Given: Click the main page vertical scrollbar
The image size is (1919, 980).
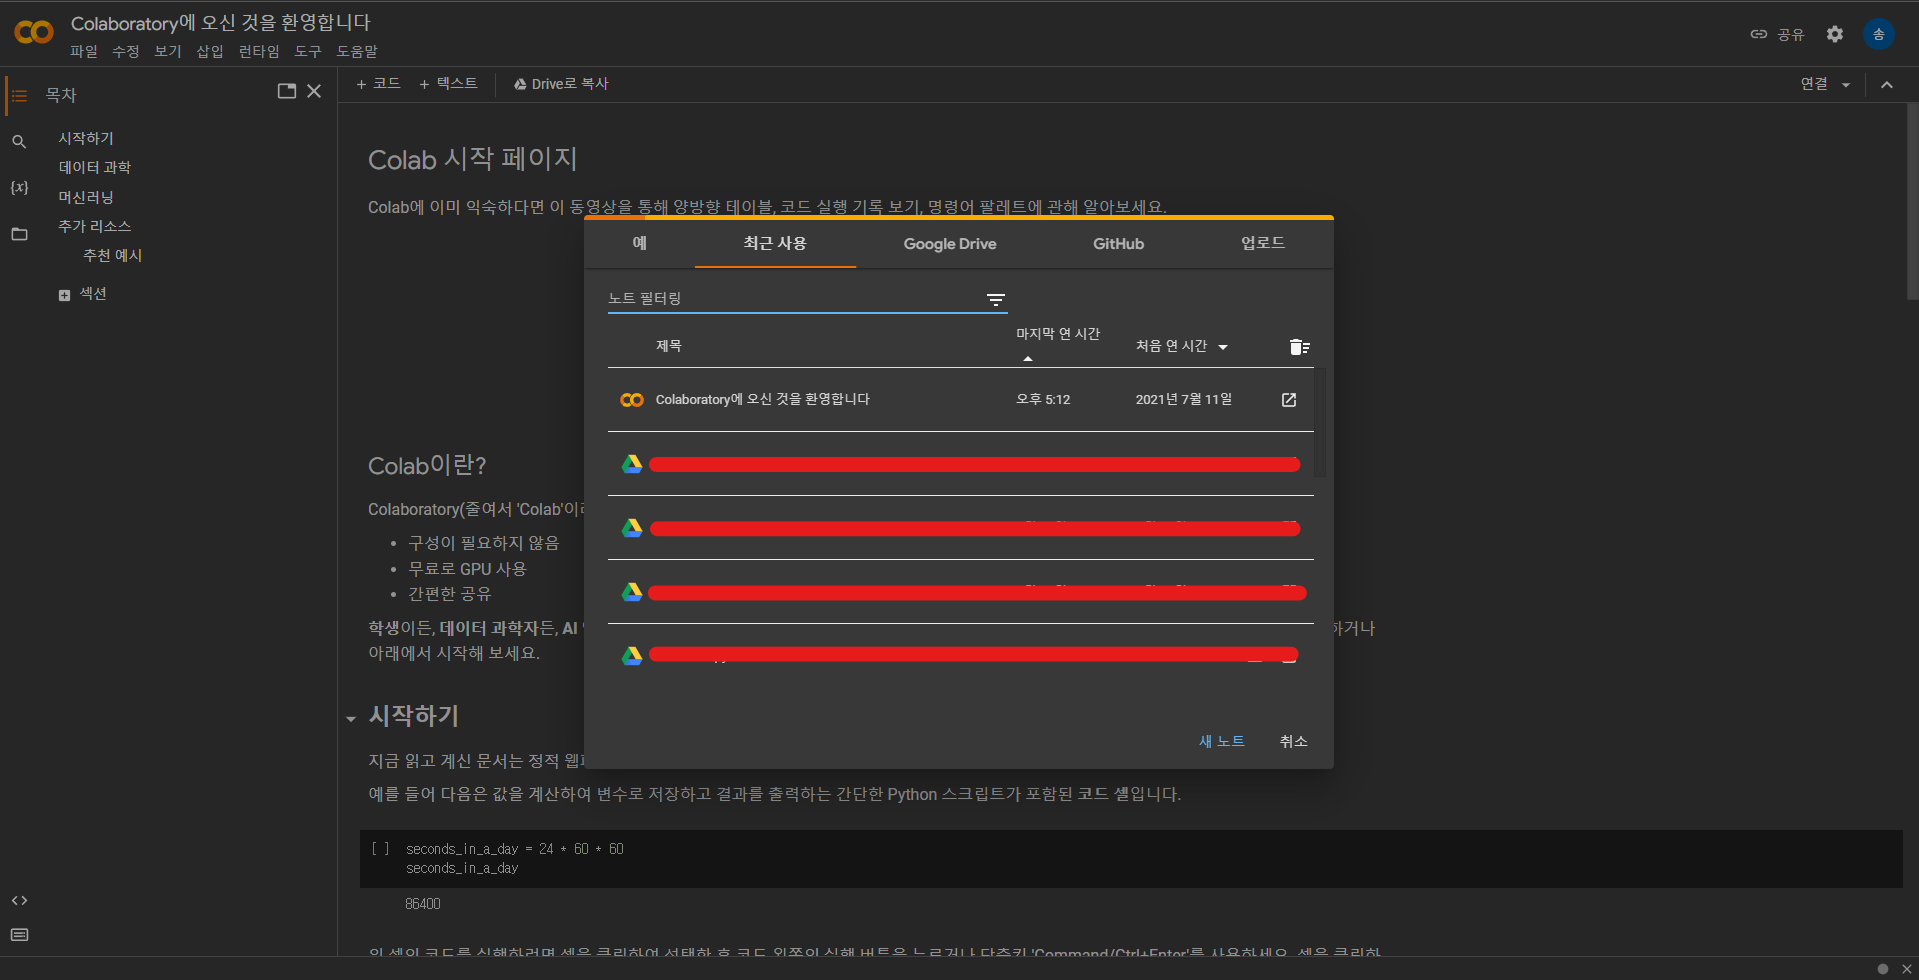Looking at the screenshot, I should click(1912, 200).
